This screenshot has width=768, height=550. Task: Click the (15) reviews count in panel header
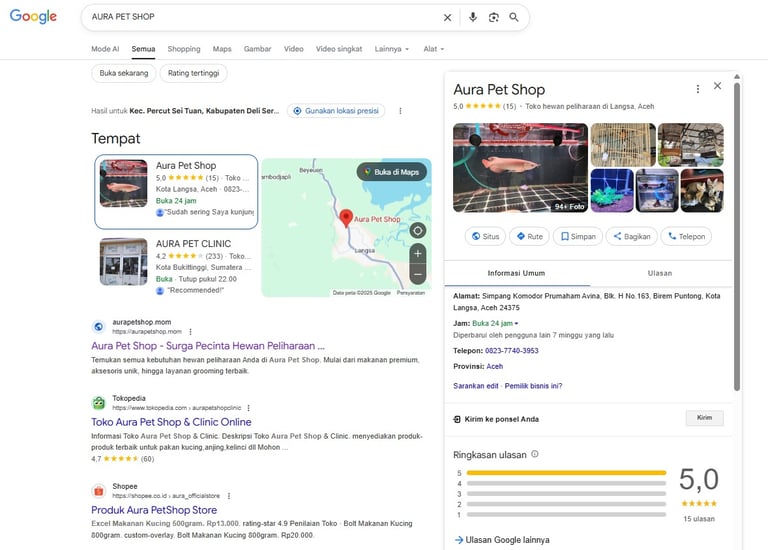pyautogui.click(x=509, y=106)
